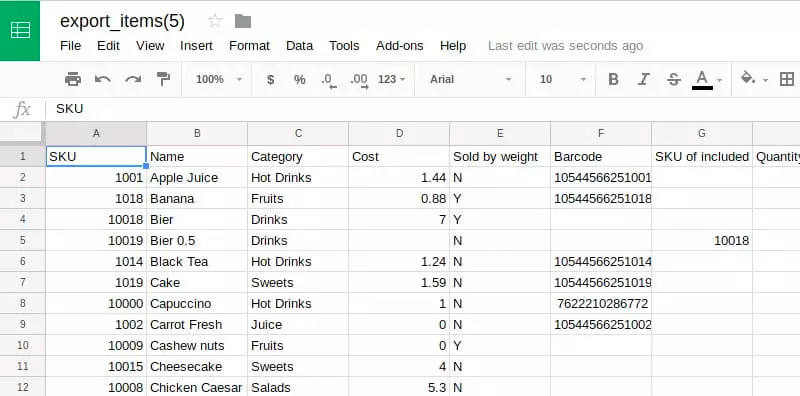Viewport: 800px width, 396px height.
Task: Expand the fill color dropdown arrow
Action: coord(765,80)
